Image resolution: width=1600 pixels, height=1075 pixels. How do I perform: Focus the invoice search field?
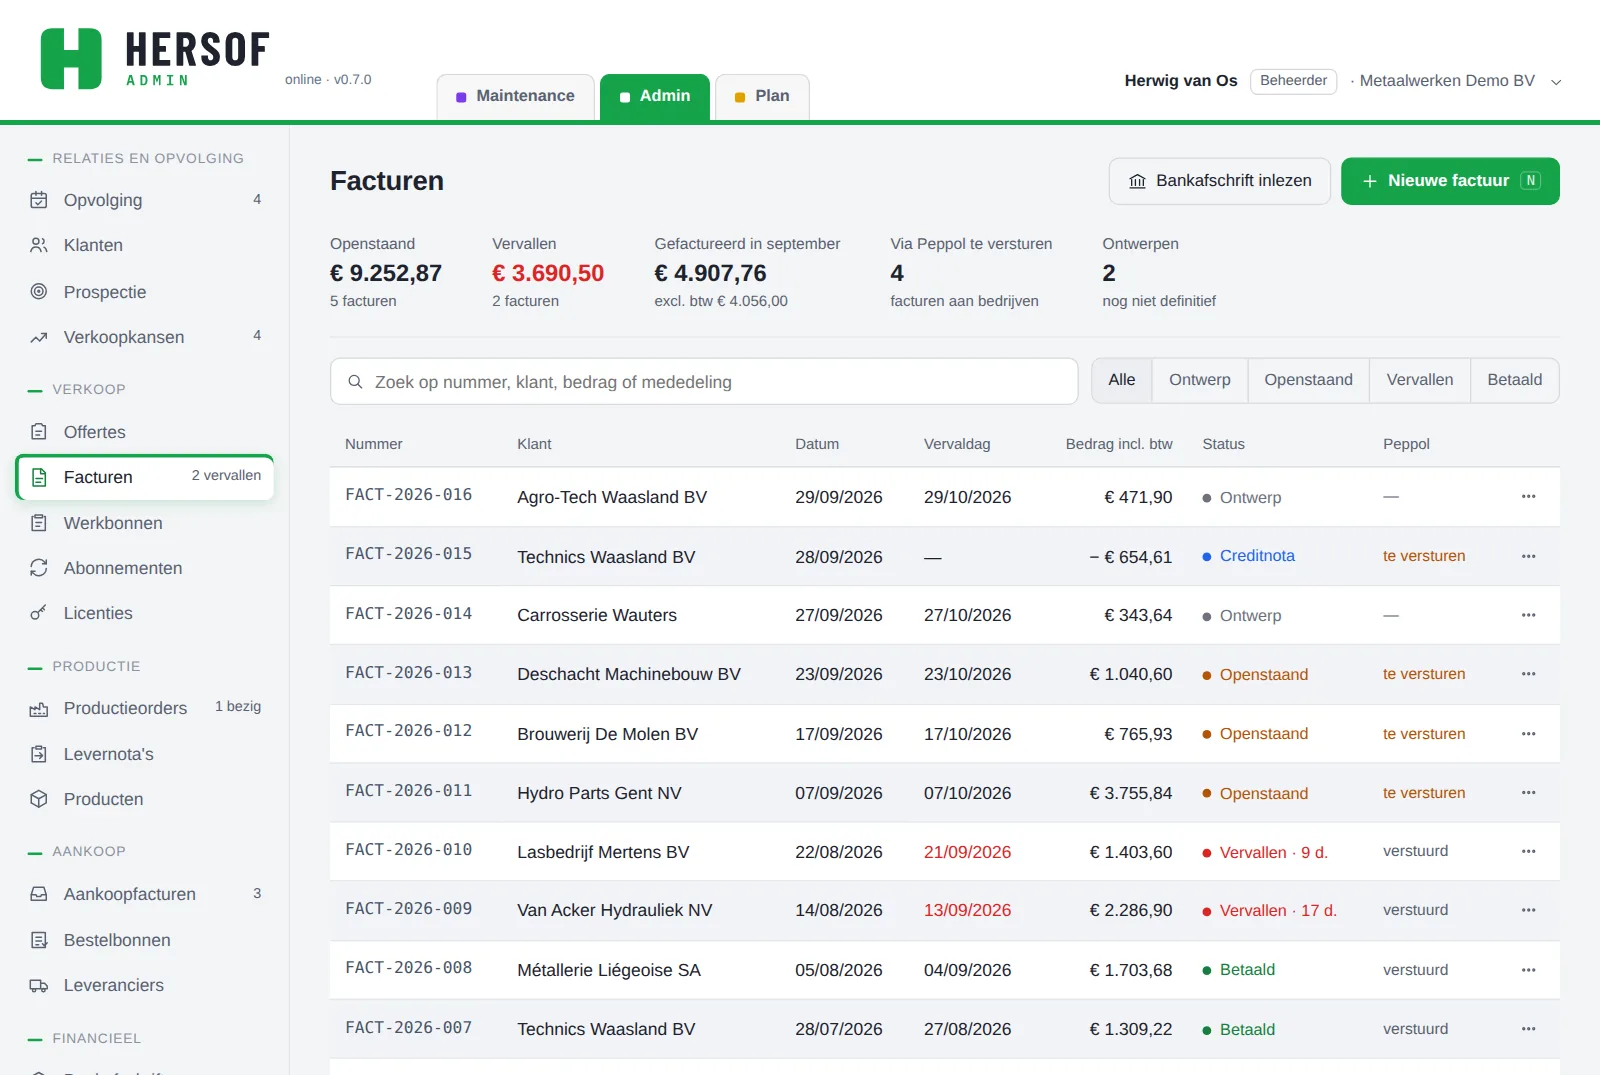click(x=704, y=381)
